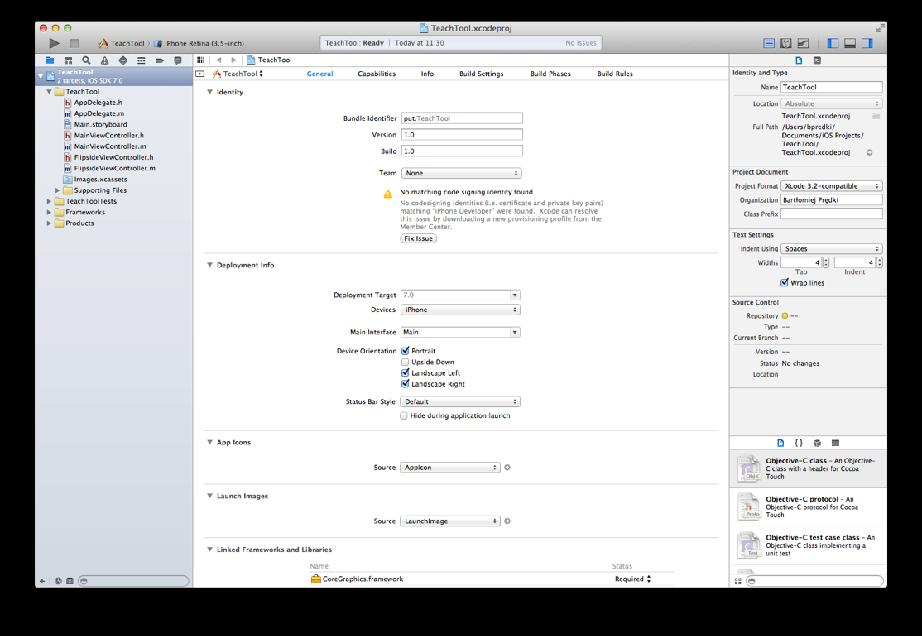Viewport: 922px width, 636px height.
Task: Switch to the Debug navigator
Action: 141,60
